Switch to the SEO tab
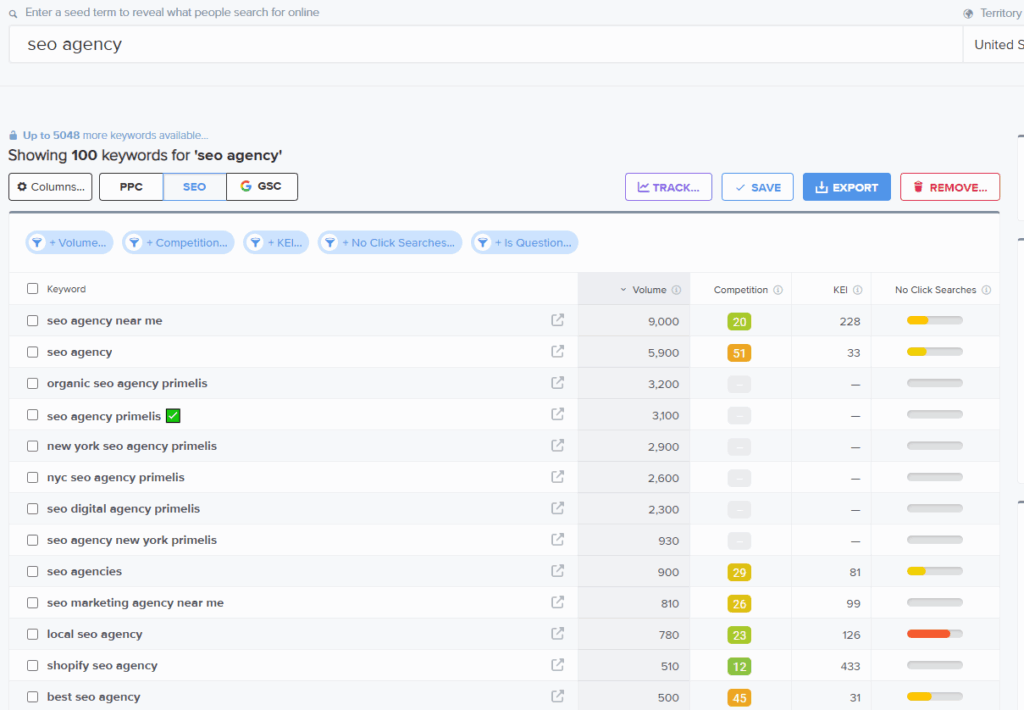Viewport: 1024px width, 710px height. click(195, 187)
